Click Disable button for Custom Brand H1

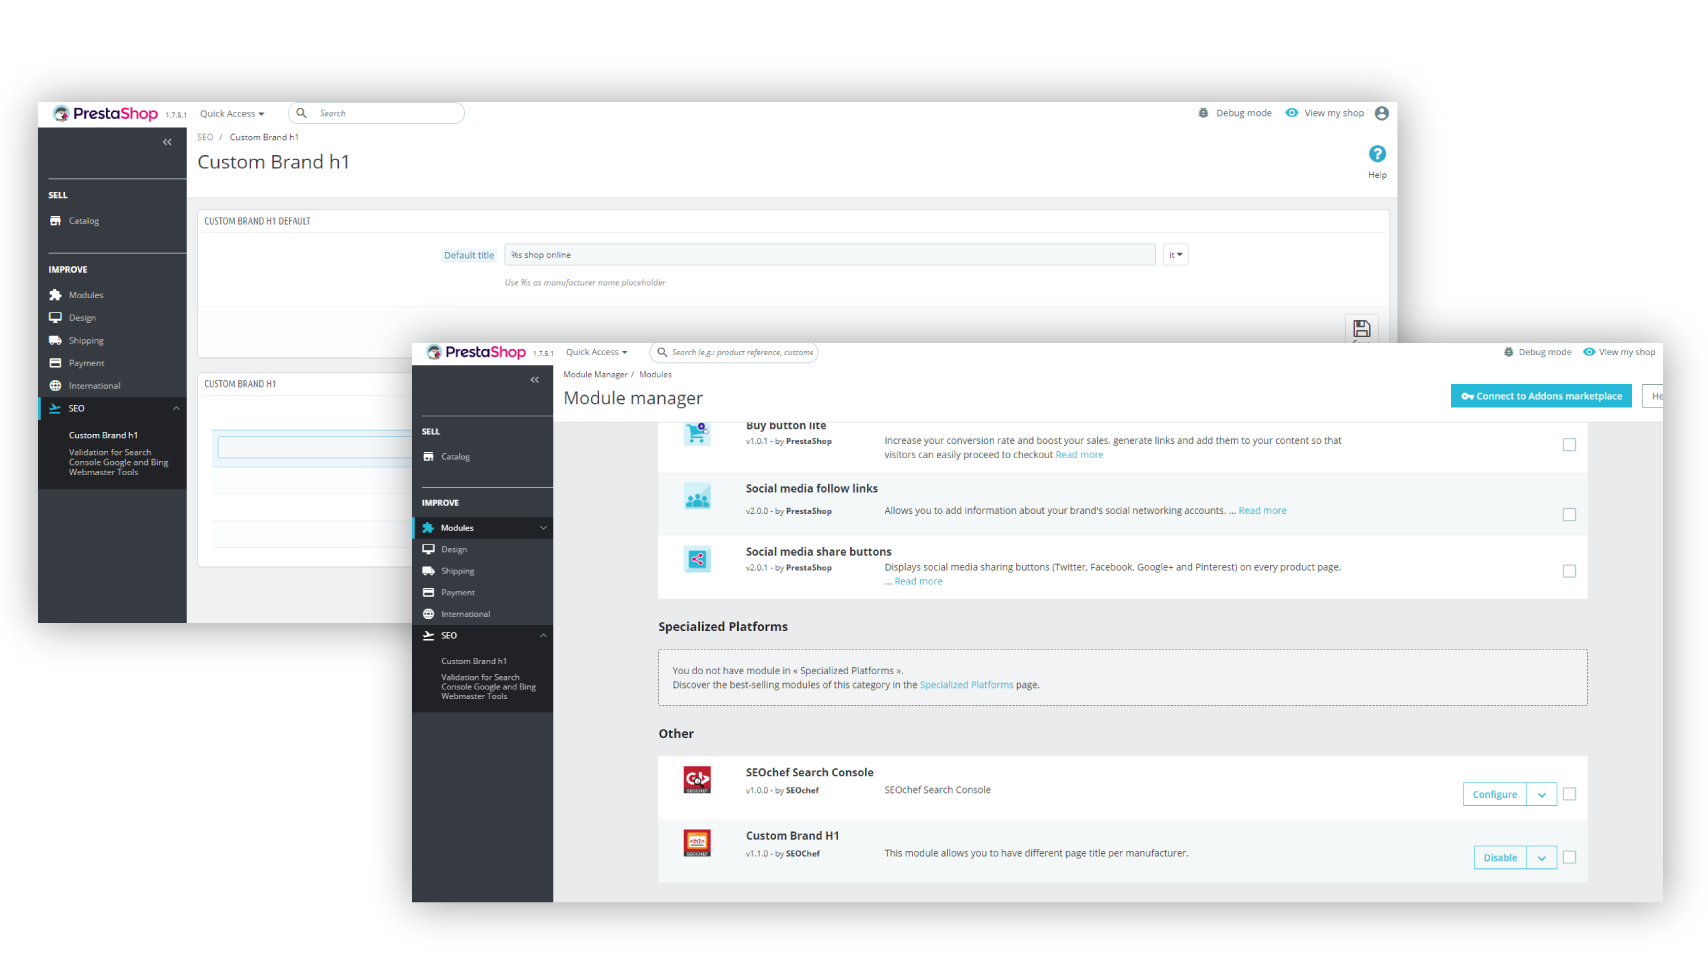pyautogui.click(x=1500, y=858)
